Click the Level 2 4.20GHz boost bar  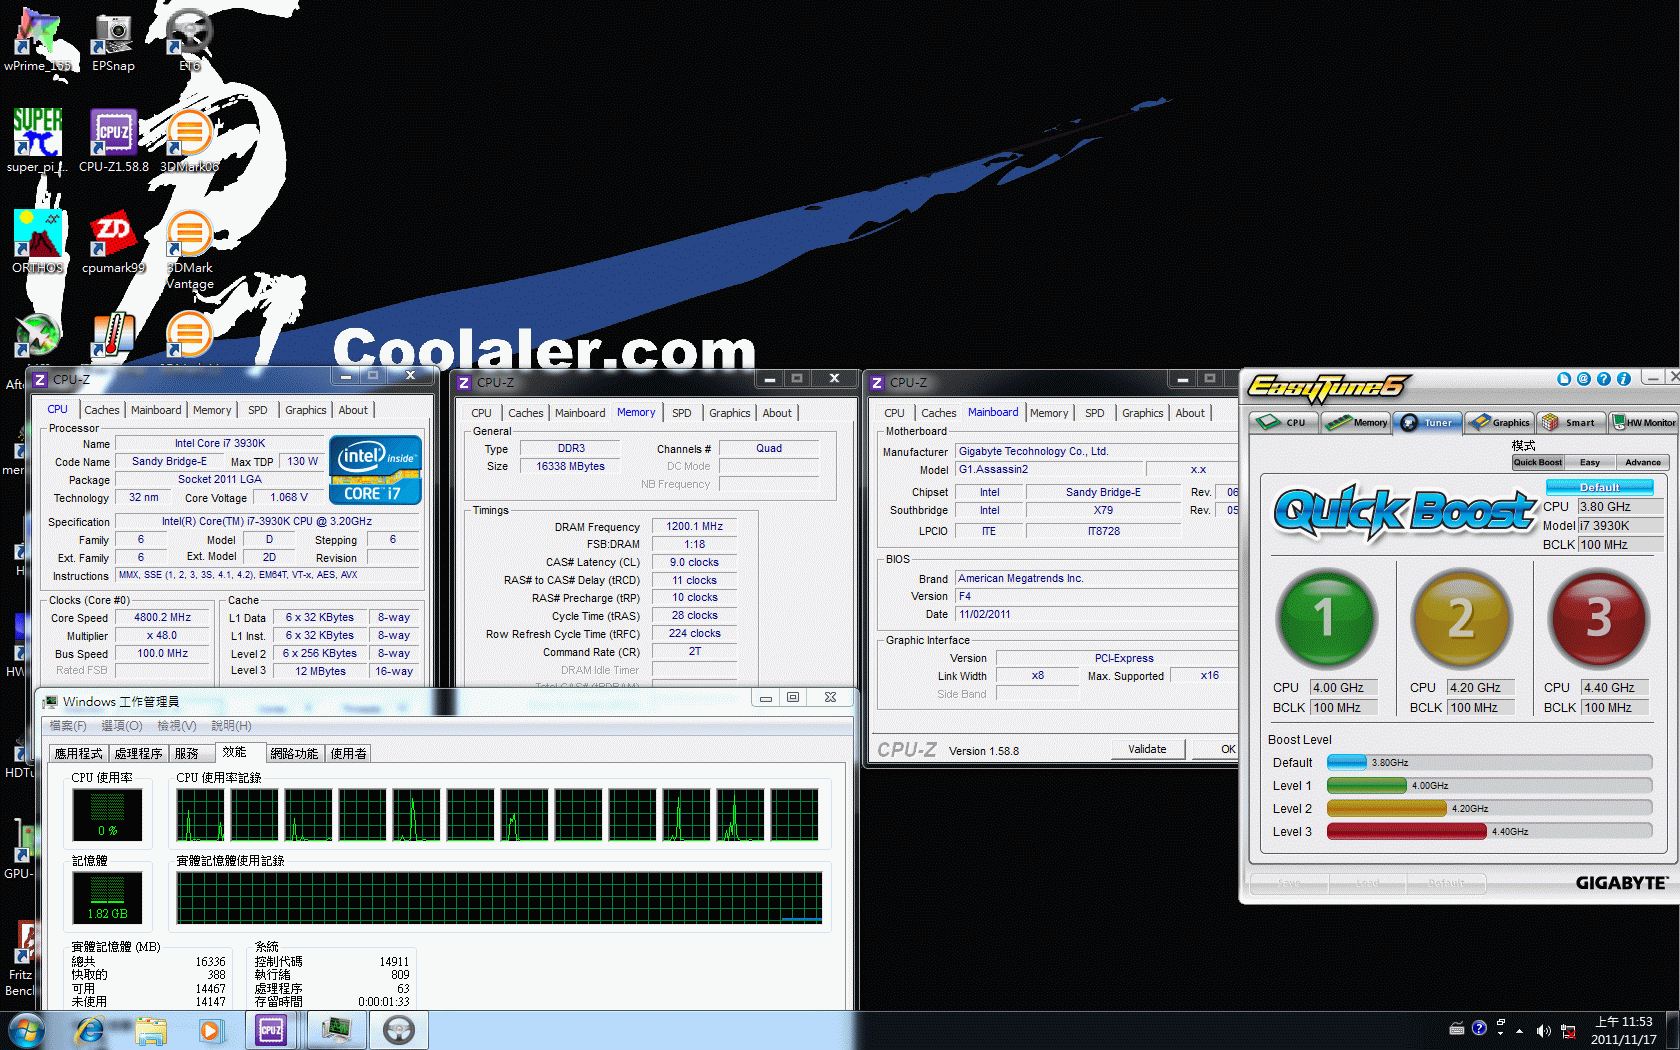[1489, 808]
